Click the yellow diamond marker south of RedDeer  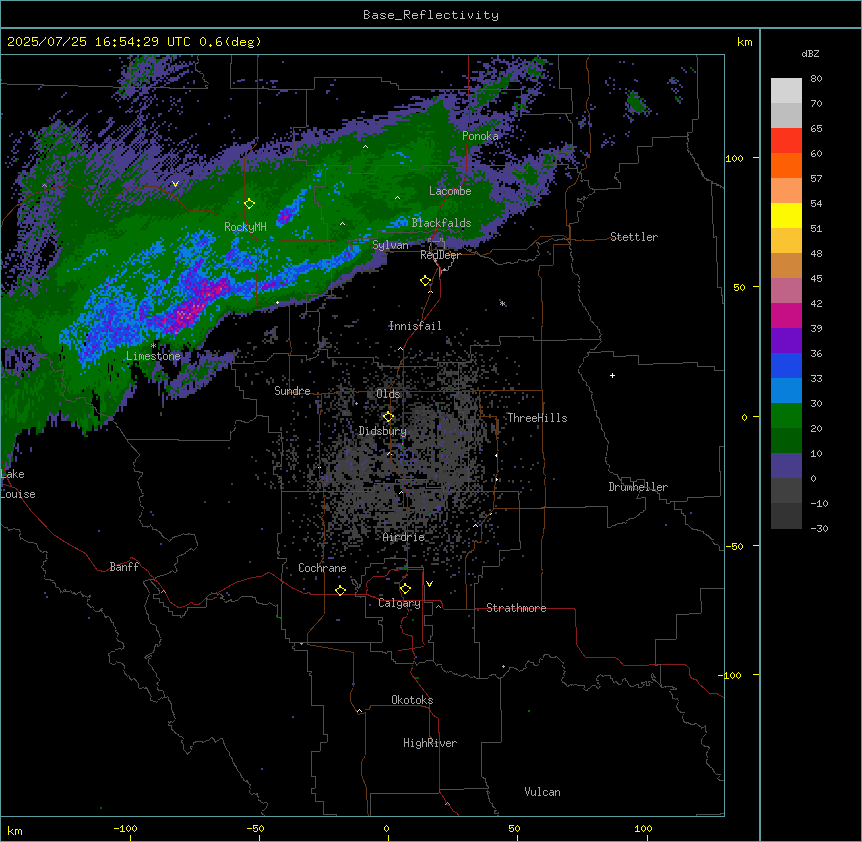[426, 281]
